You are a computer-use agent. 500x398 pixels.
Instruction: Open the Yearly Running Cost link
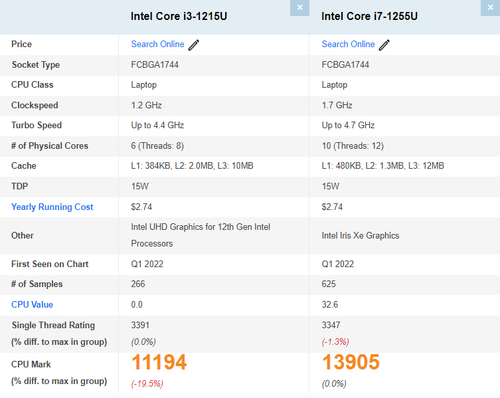point(52,207)
